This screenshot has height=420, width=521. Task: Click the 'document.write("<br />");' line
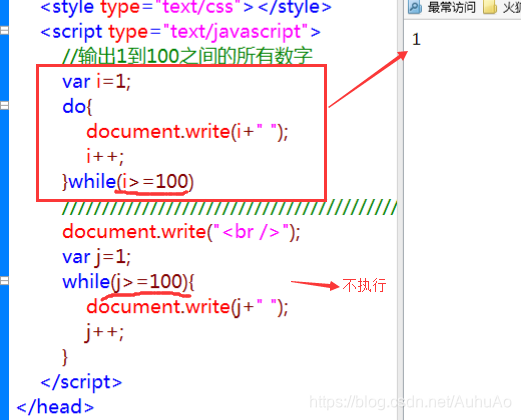[x=181, y=231]
